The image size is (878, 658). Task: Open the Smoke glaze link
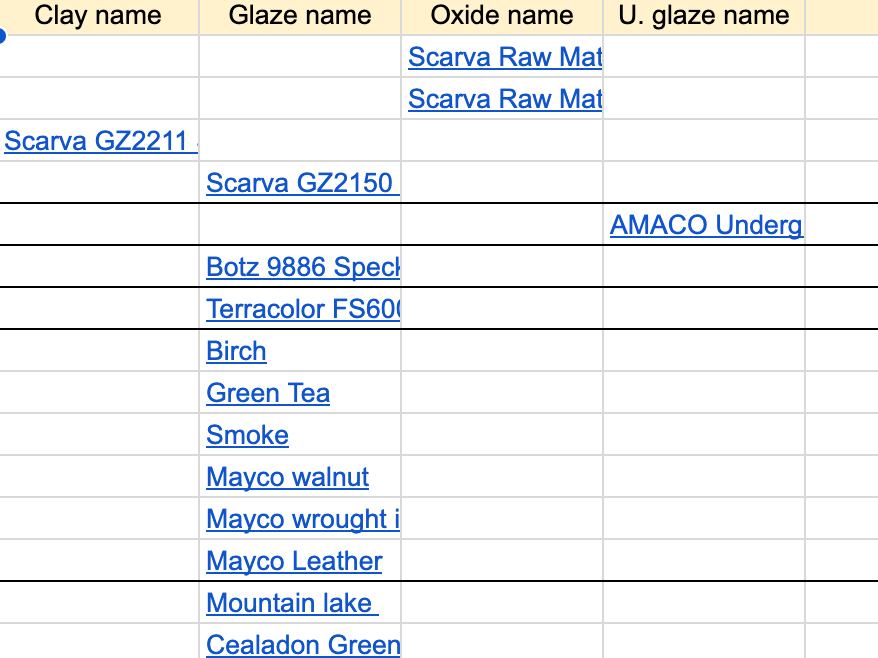247,435
